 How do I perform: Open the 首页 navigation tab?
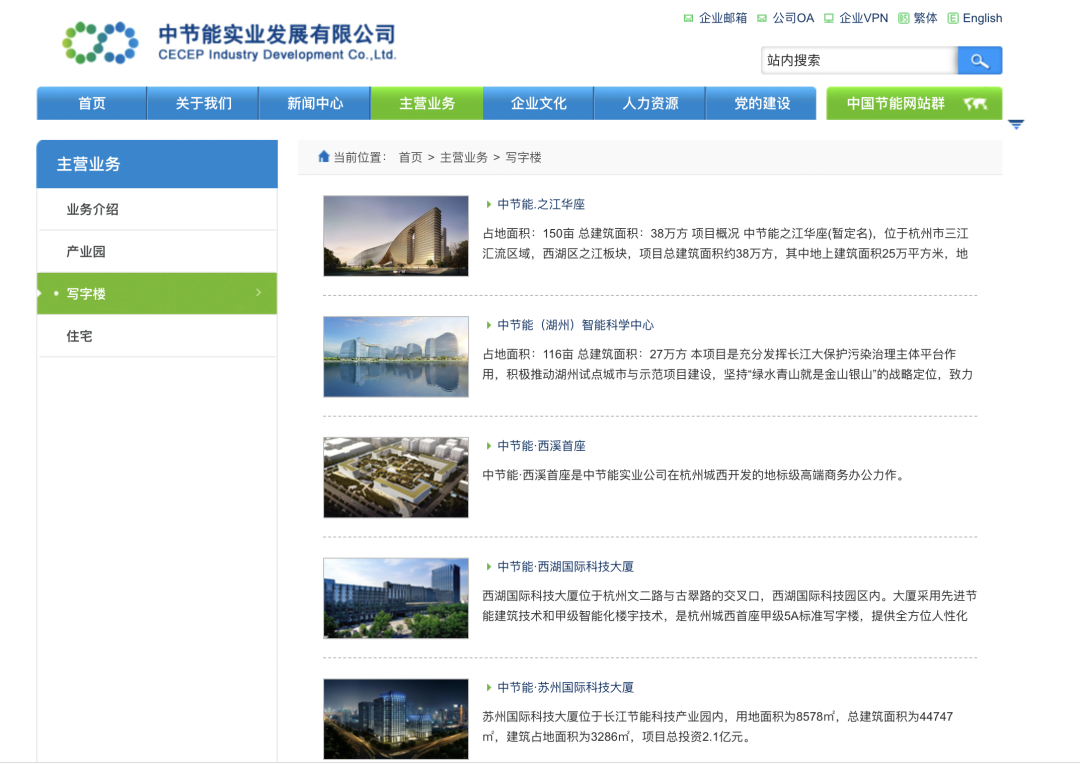click(92, 103)
